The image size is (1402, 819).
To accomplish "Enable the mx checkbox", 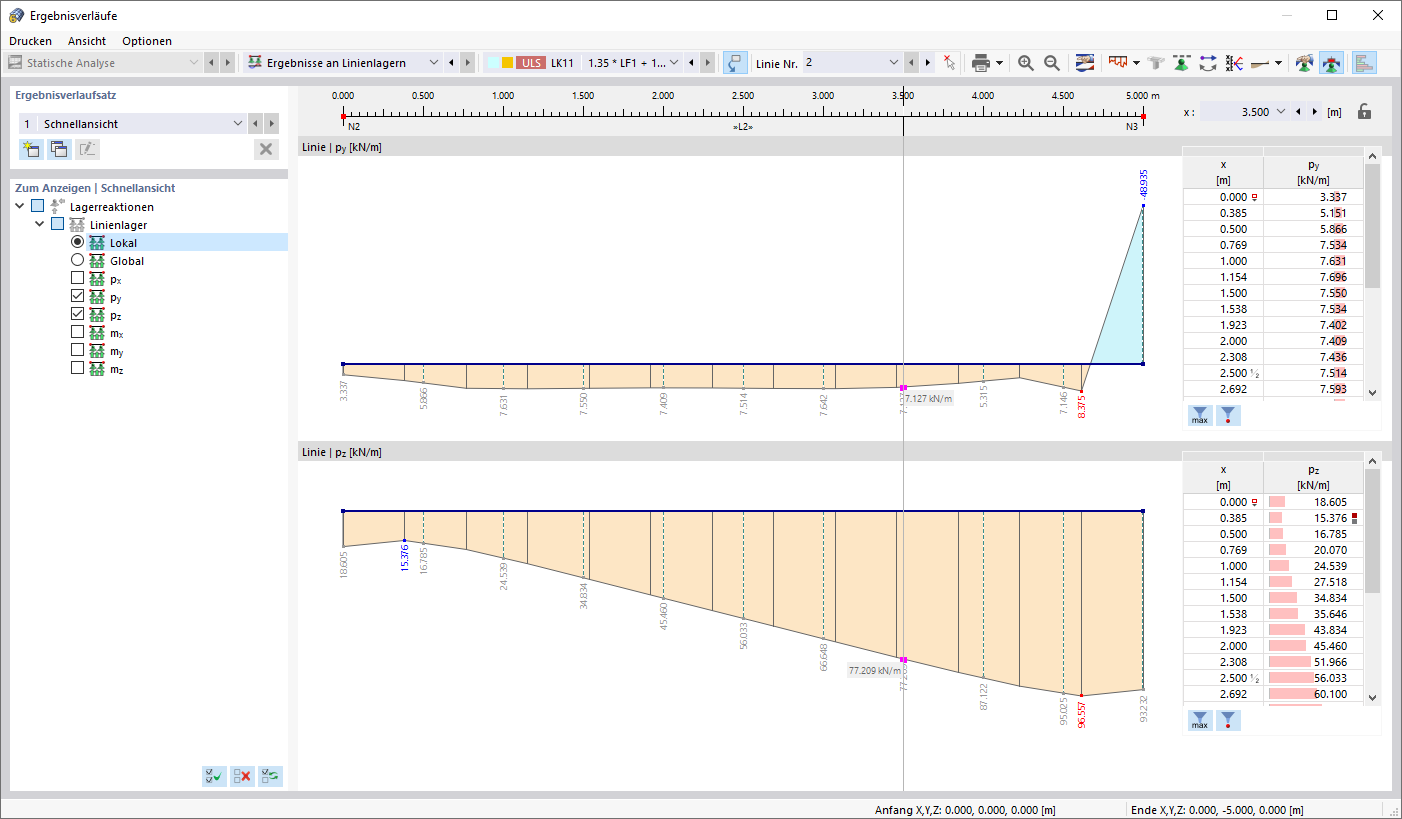I will [77, 332].
